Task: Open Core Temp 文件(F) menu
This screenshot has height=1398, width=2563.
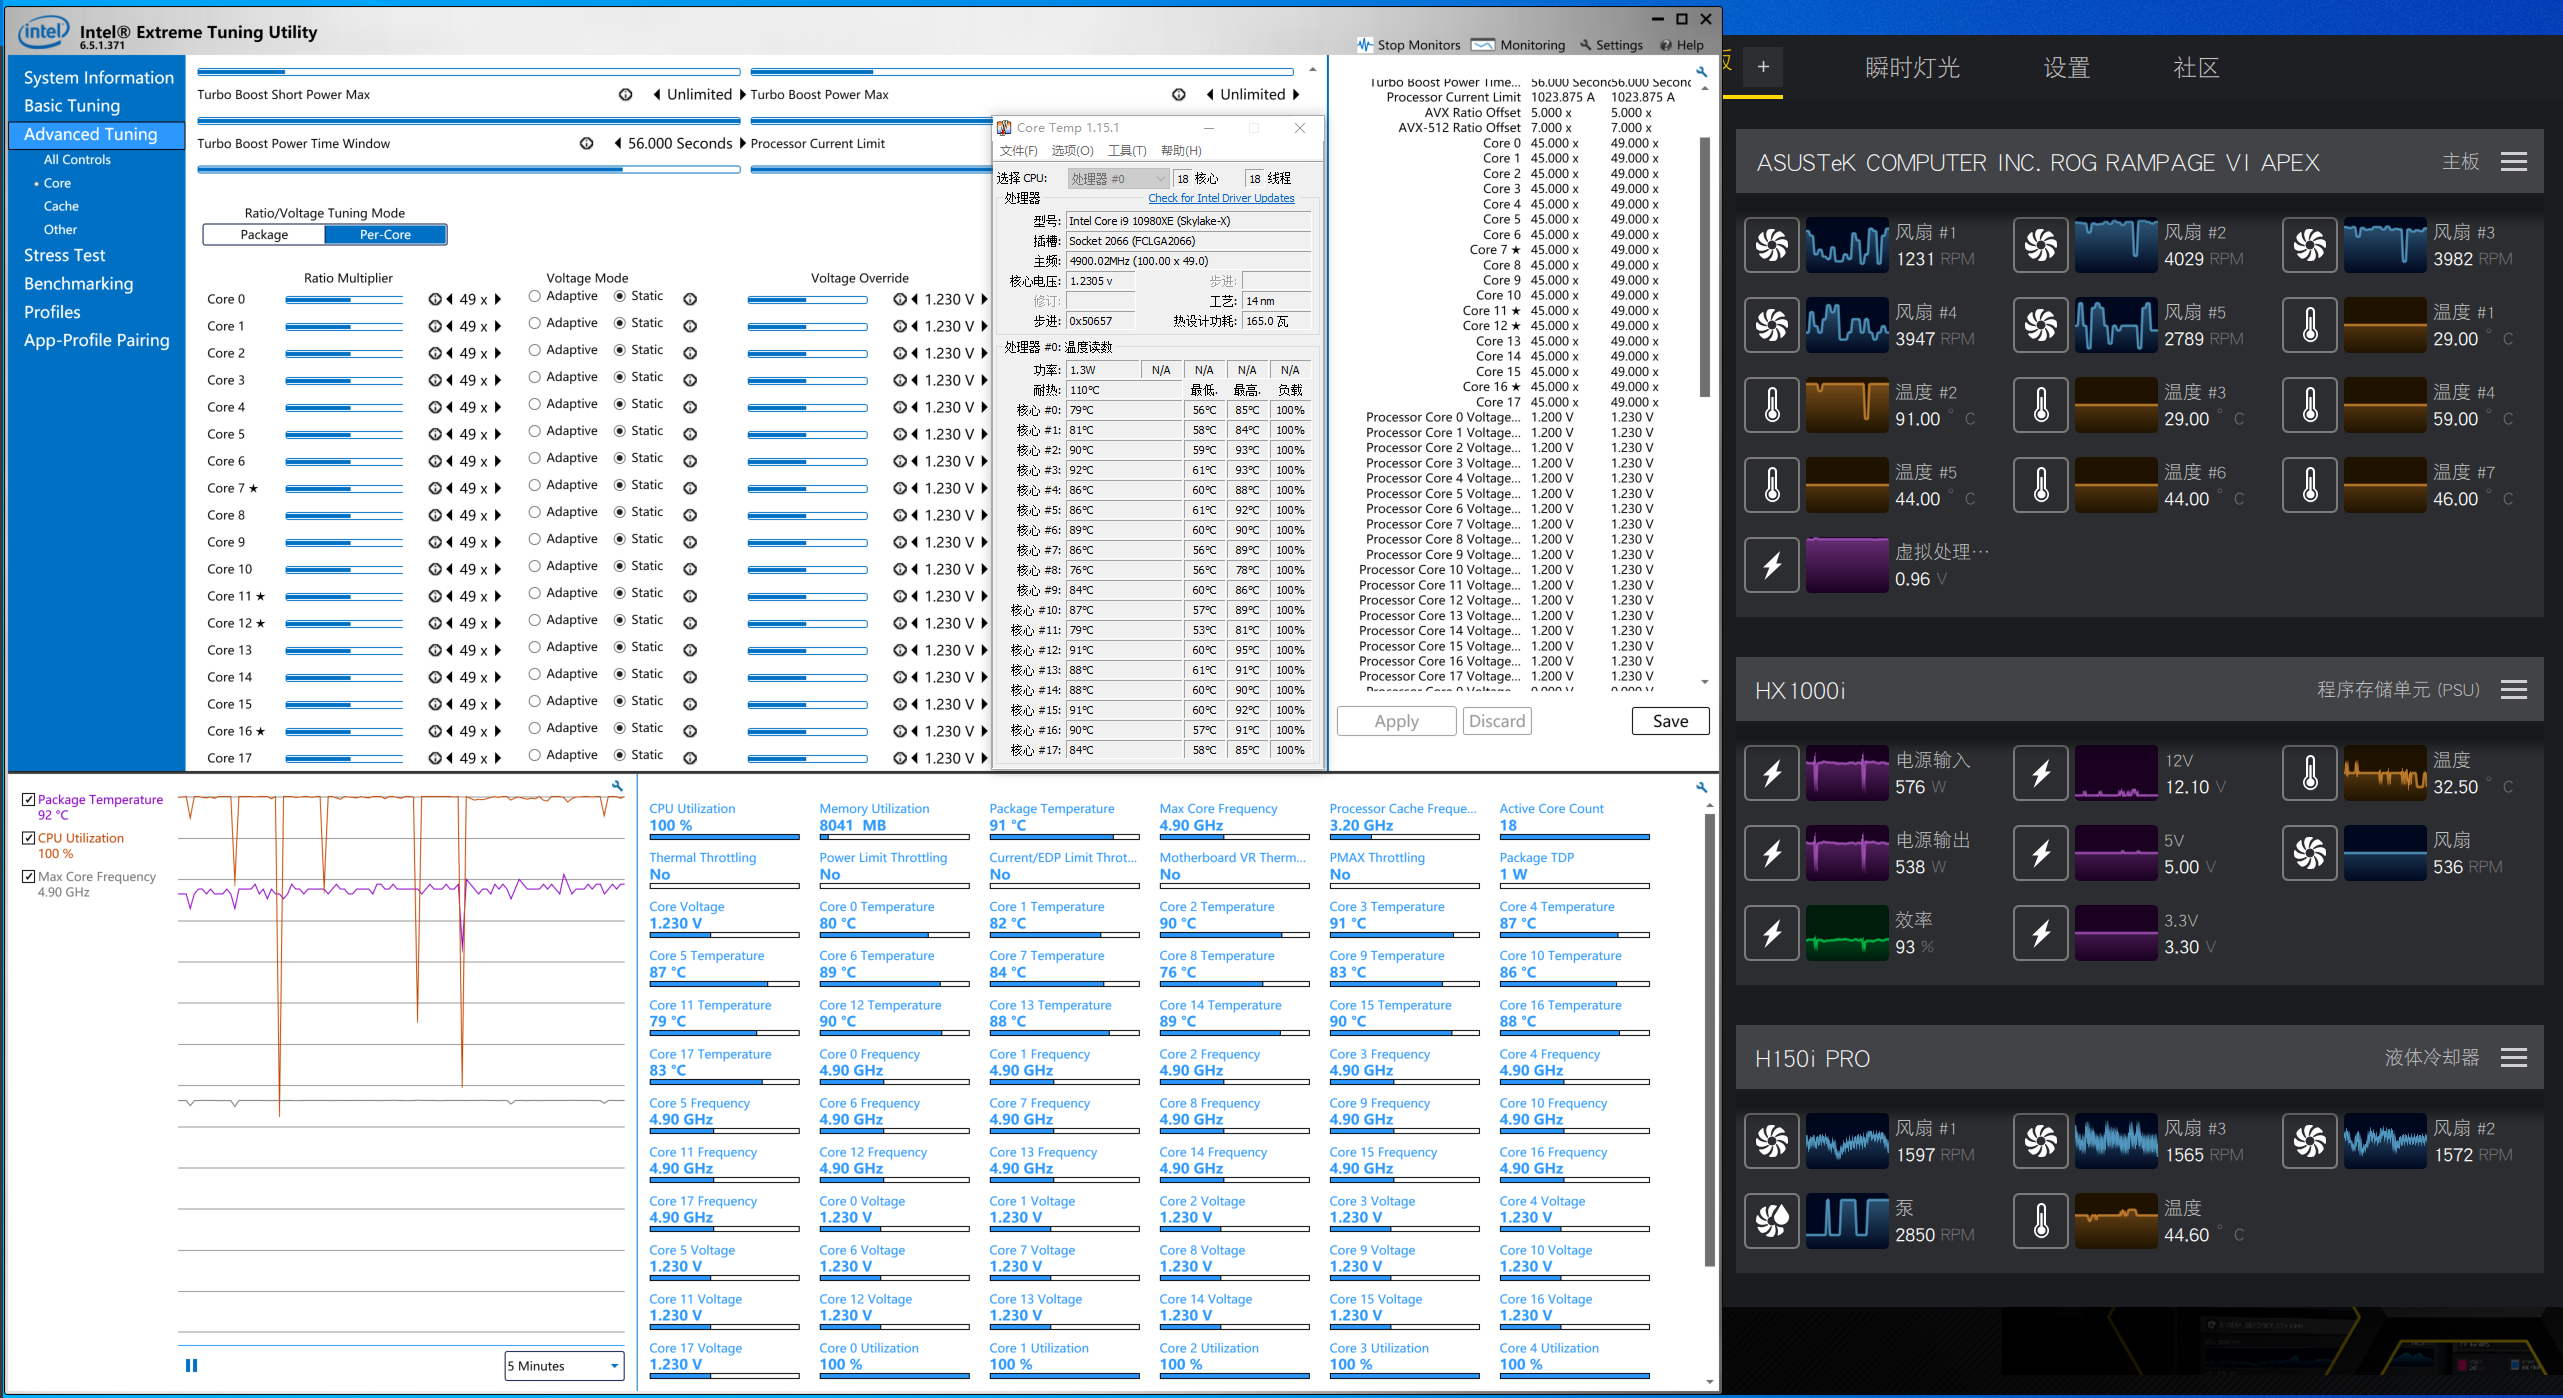Action: (x=1018, y=151)
